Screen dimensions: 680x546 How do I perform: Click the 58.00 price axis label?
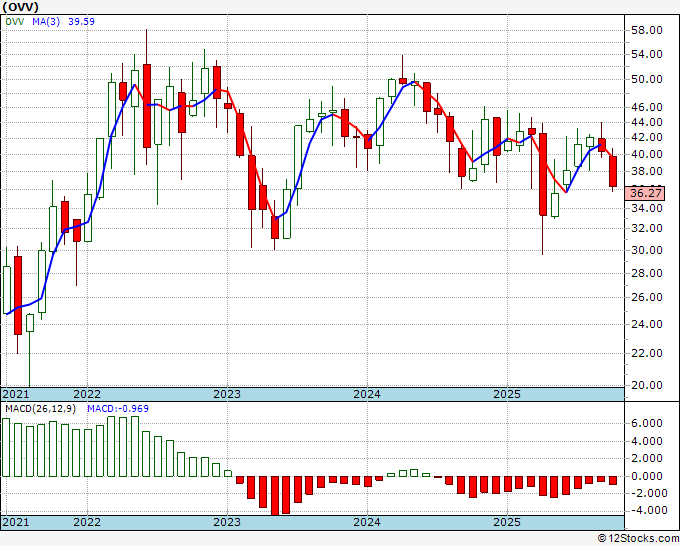pyautogui.click(x=647, y=30)
